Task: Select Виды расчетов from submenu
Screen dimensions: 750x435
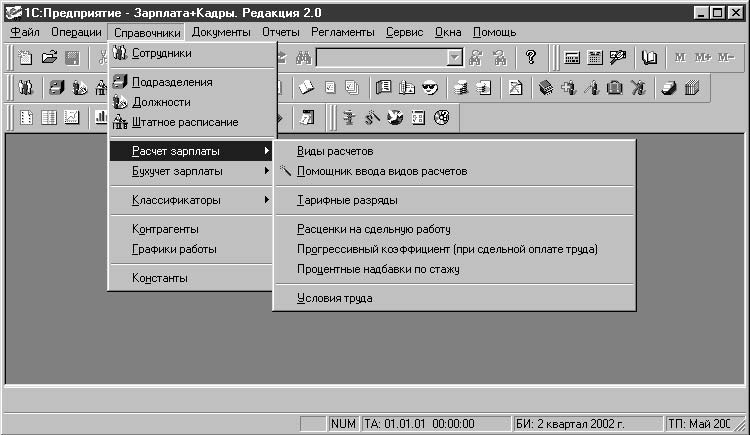Action: tap(335, 151)
